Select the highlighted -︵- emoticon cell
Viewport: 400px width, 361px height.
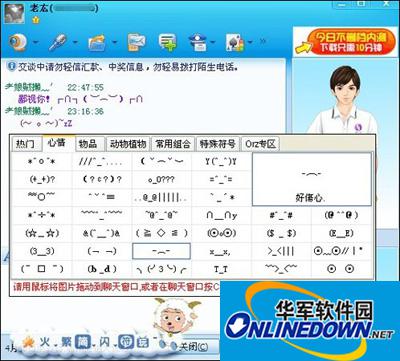click(x=161, y=251)
